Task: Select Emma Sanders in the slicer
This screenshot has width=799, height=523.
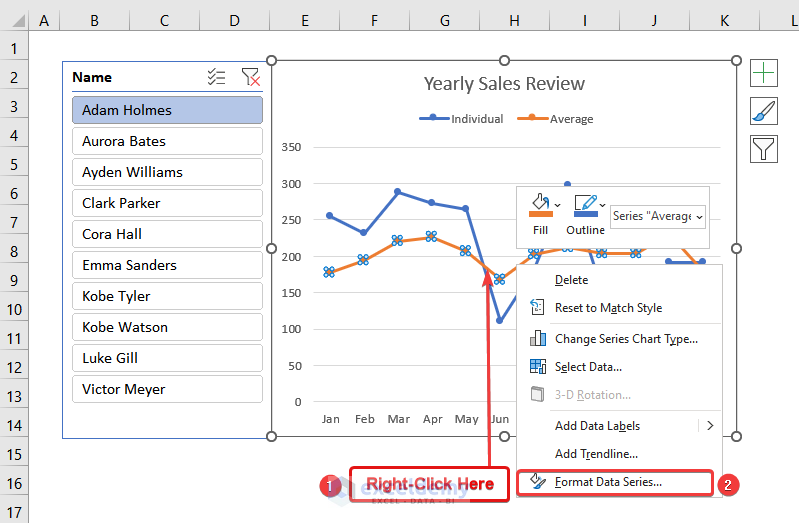Action: (167, 265)
